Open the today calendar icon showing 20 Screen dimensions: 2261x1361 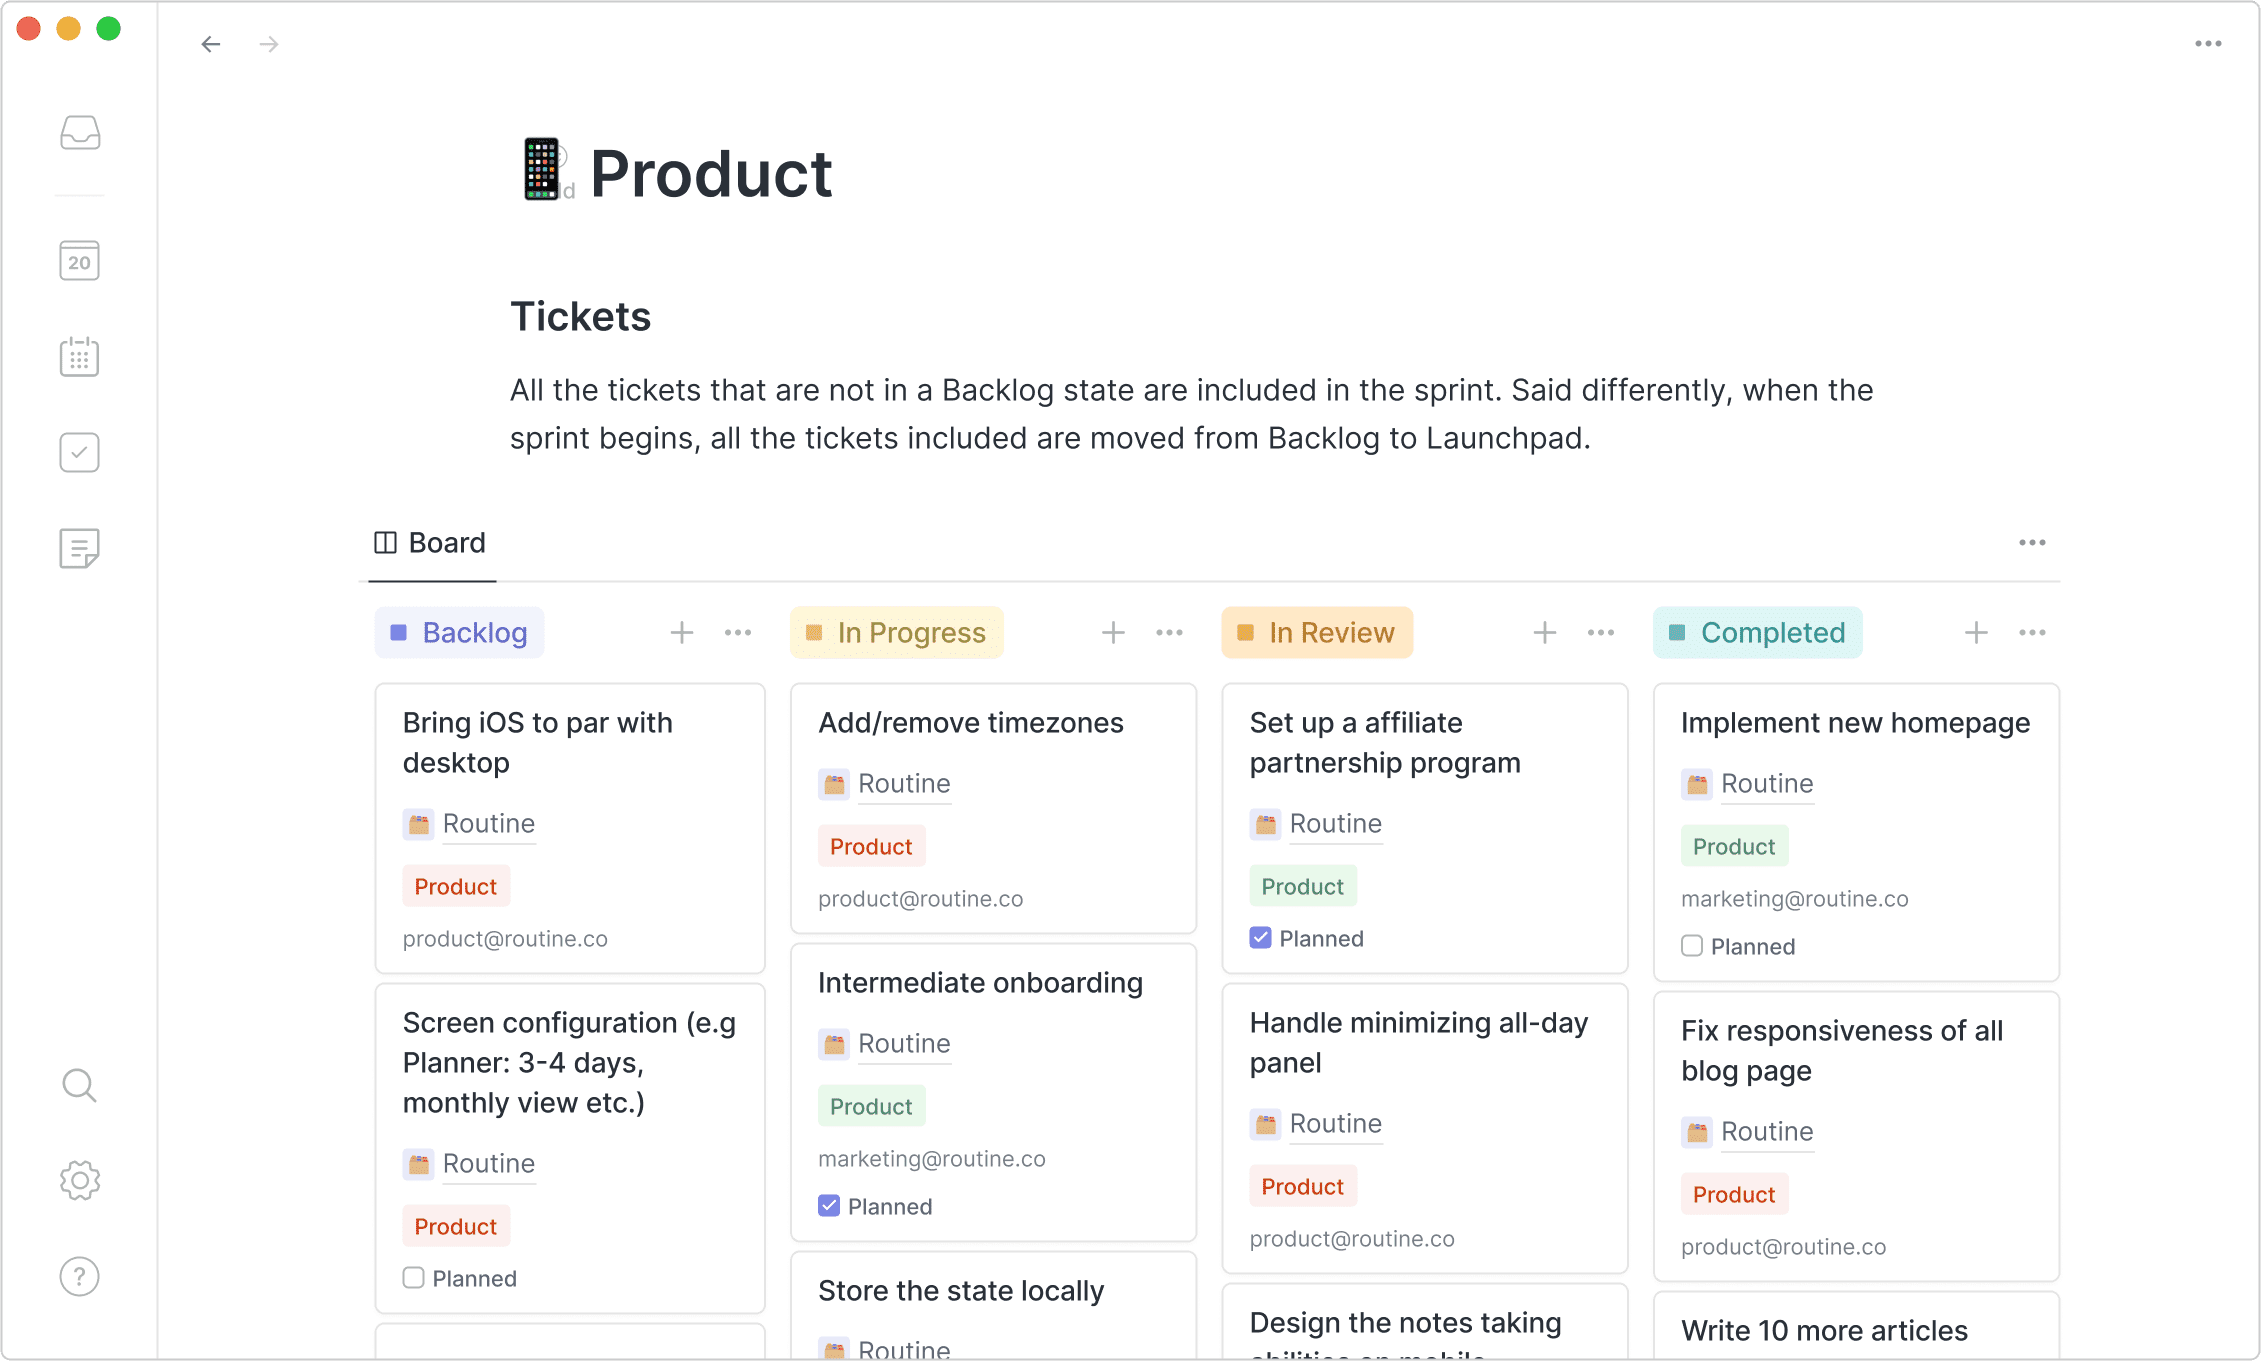[80, 261]
